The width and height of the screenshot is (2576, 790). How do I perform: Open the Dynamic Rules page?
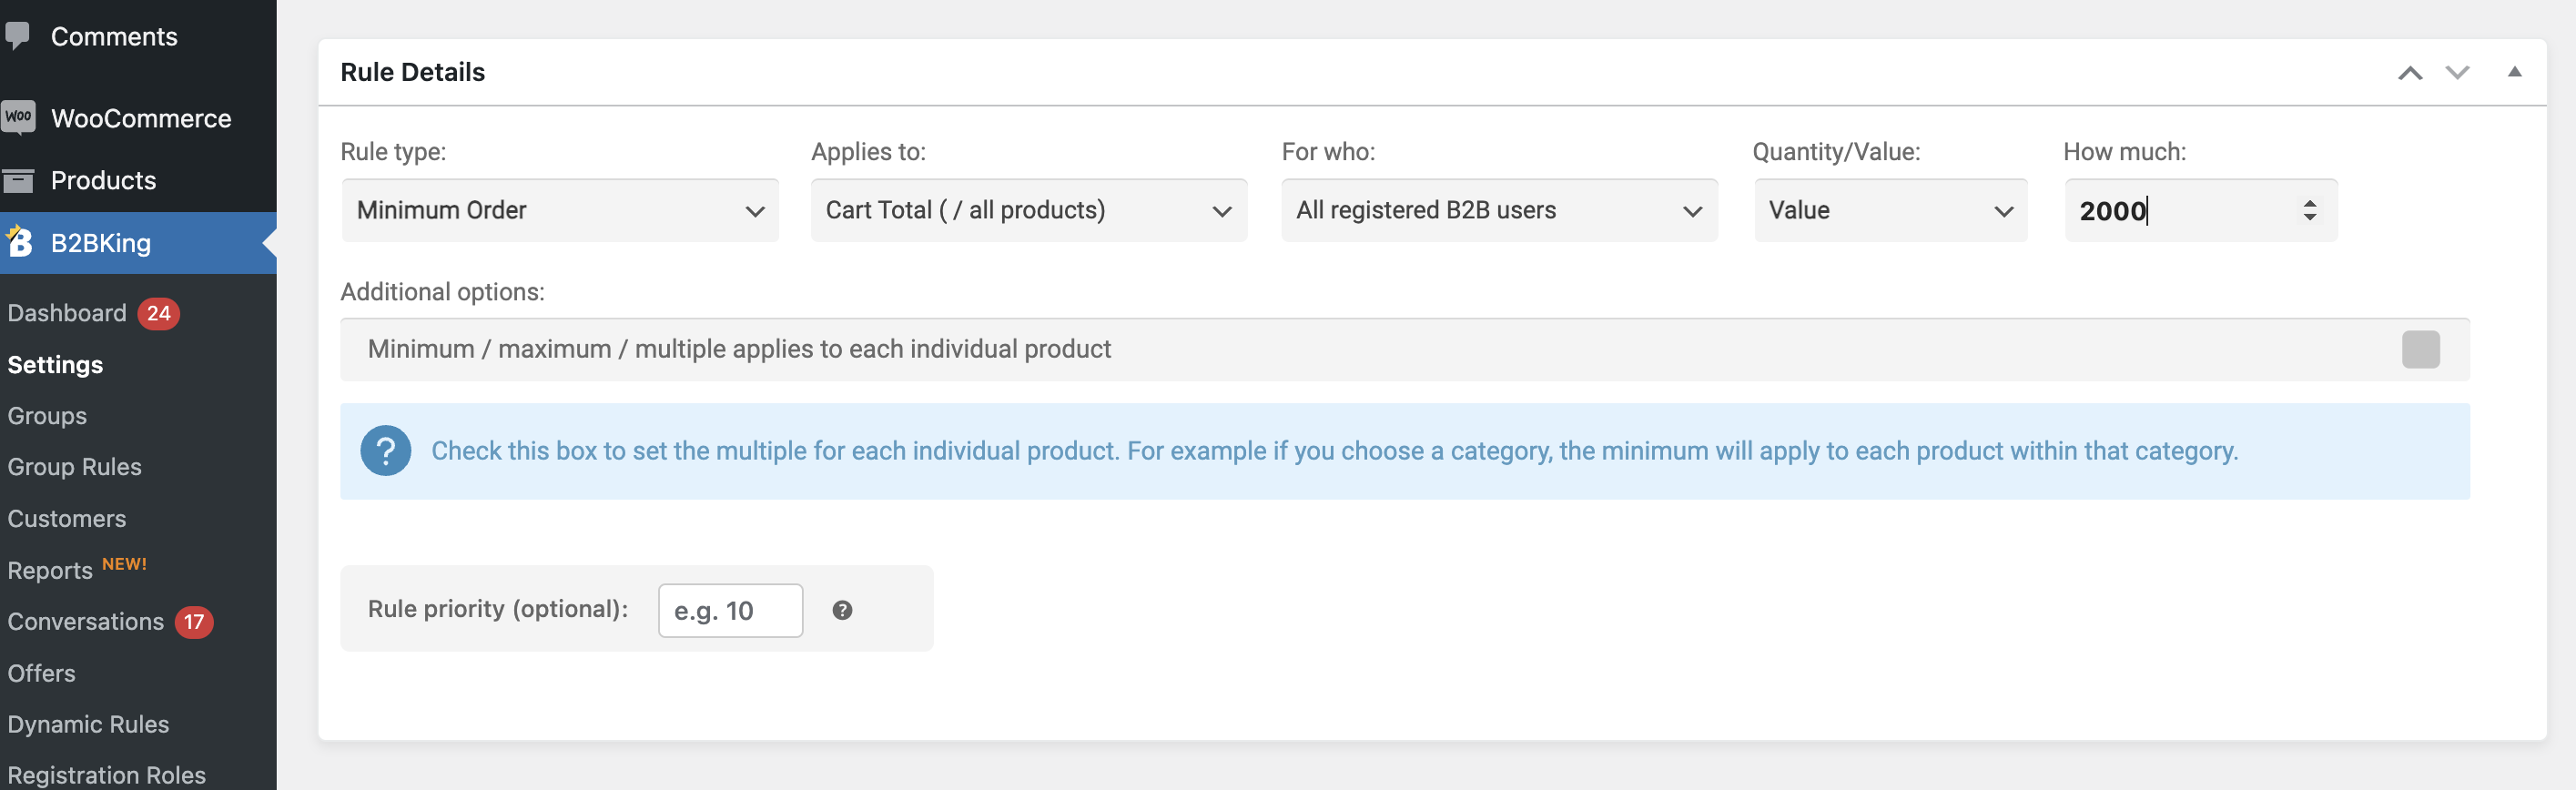pyautogui.click(x=88, y=724)
